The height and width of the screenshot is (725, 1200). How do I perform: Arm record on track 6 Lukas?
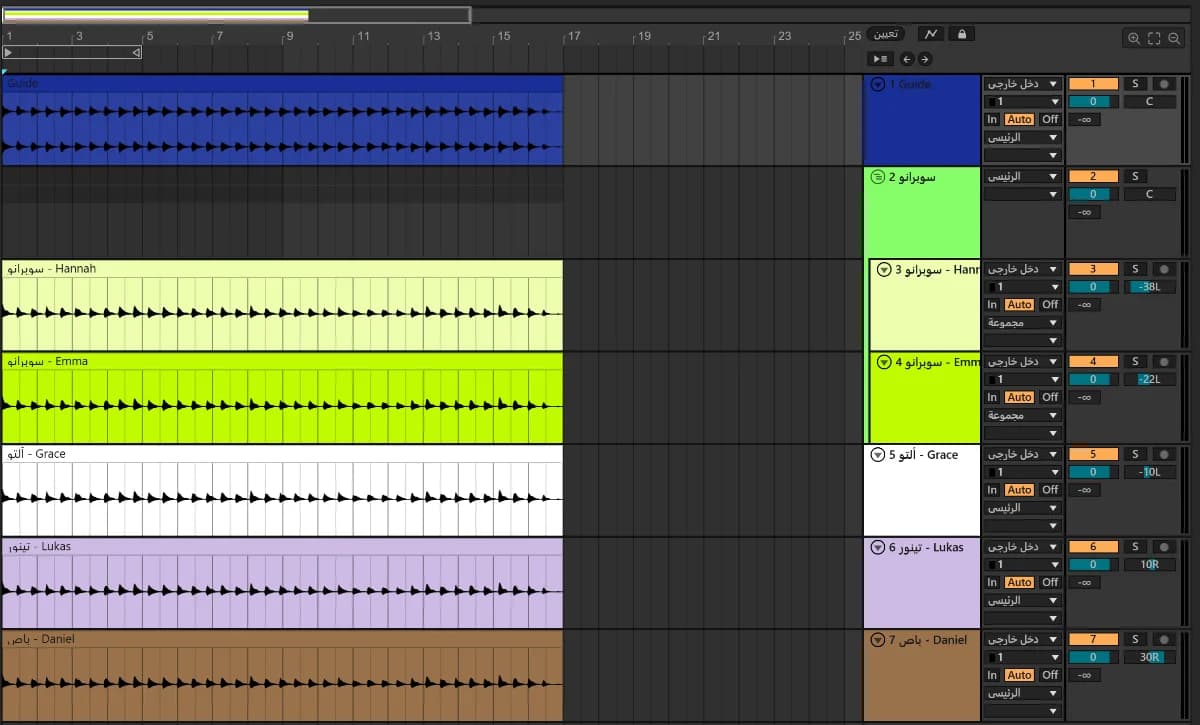tap(1163, 546)
